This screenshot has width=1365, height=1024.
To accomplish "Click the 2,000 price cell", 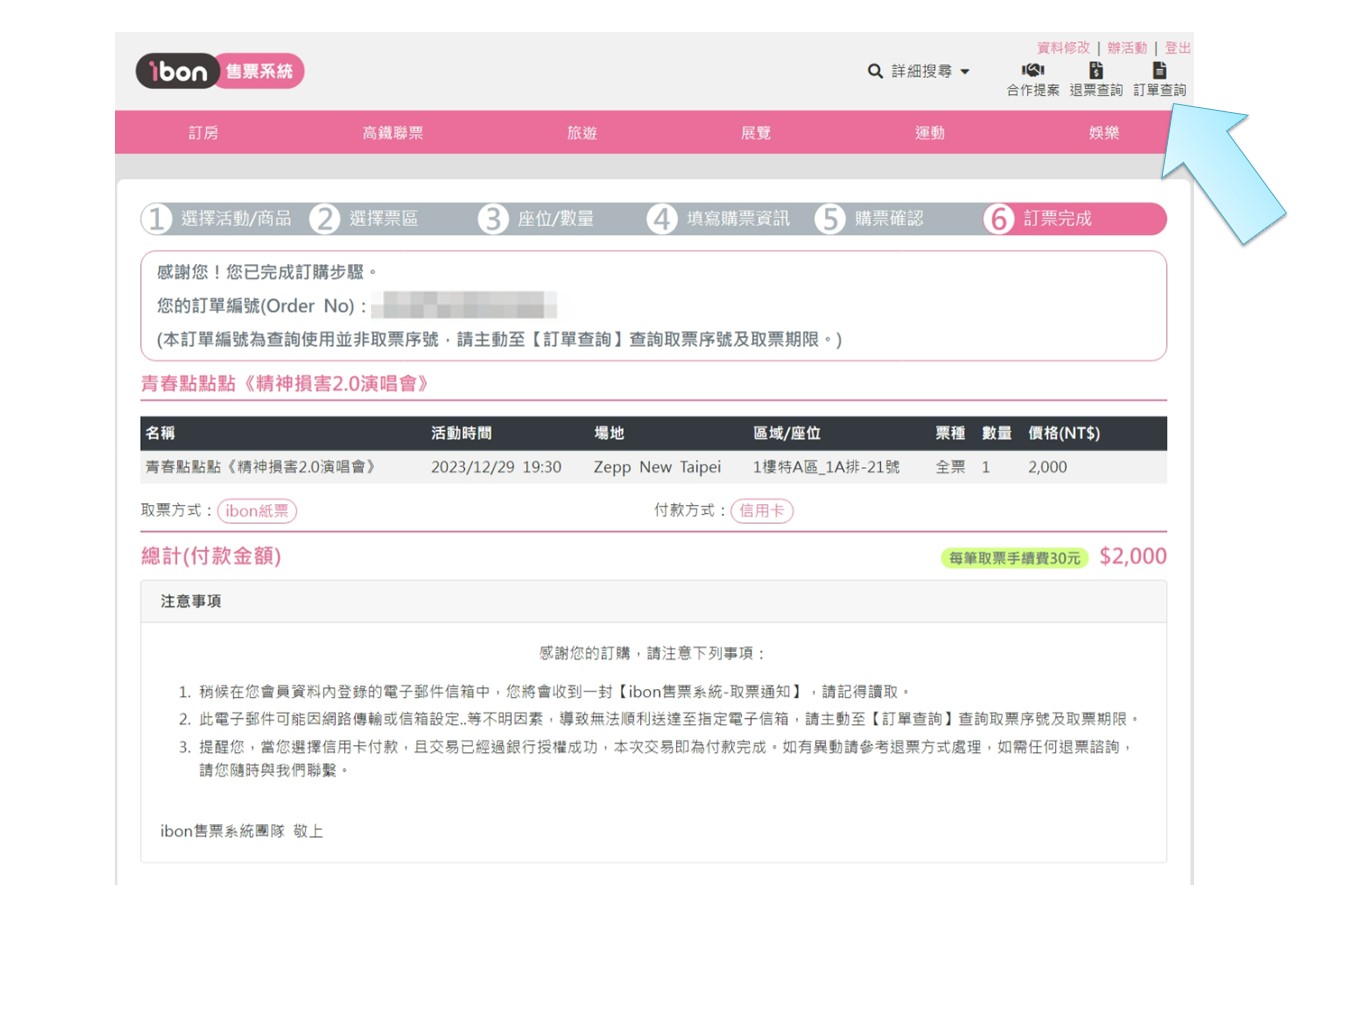I will pyautogui.click(x=1047, y=467).
